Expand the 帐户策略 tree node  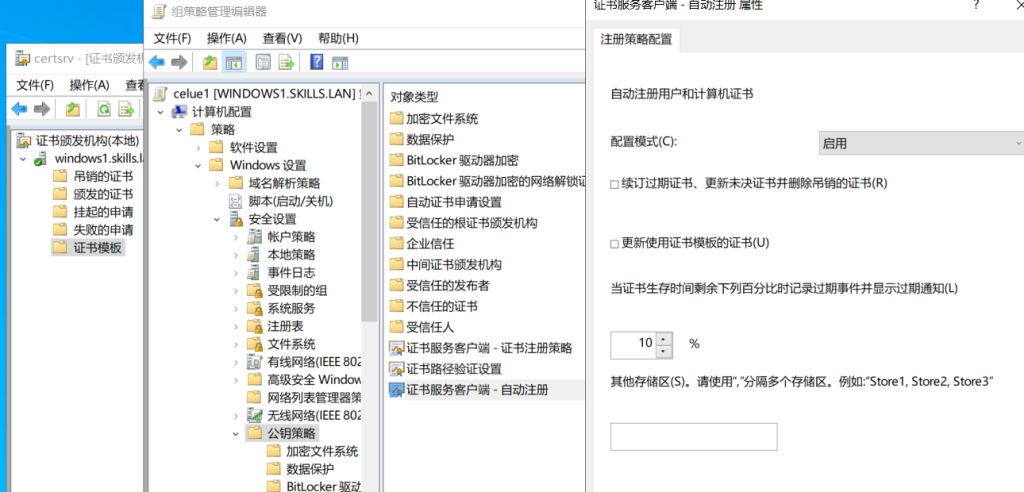click(236, 237)
